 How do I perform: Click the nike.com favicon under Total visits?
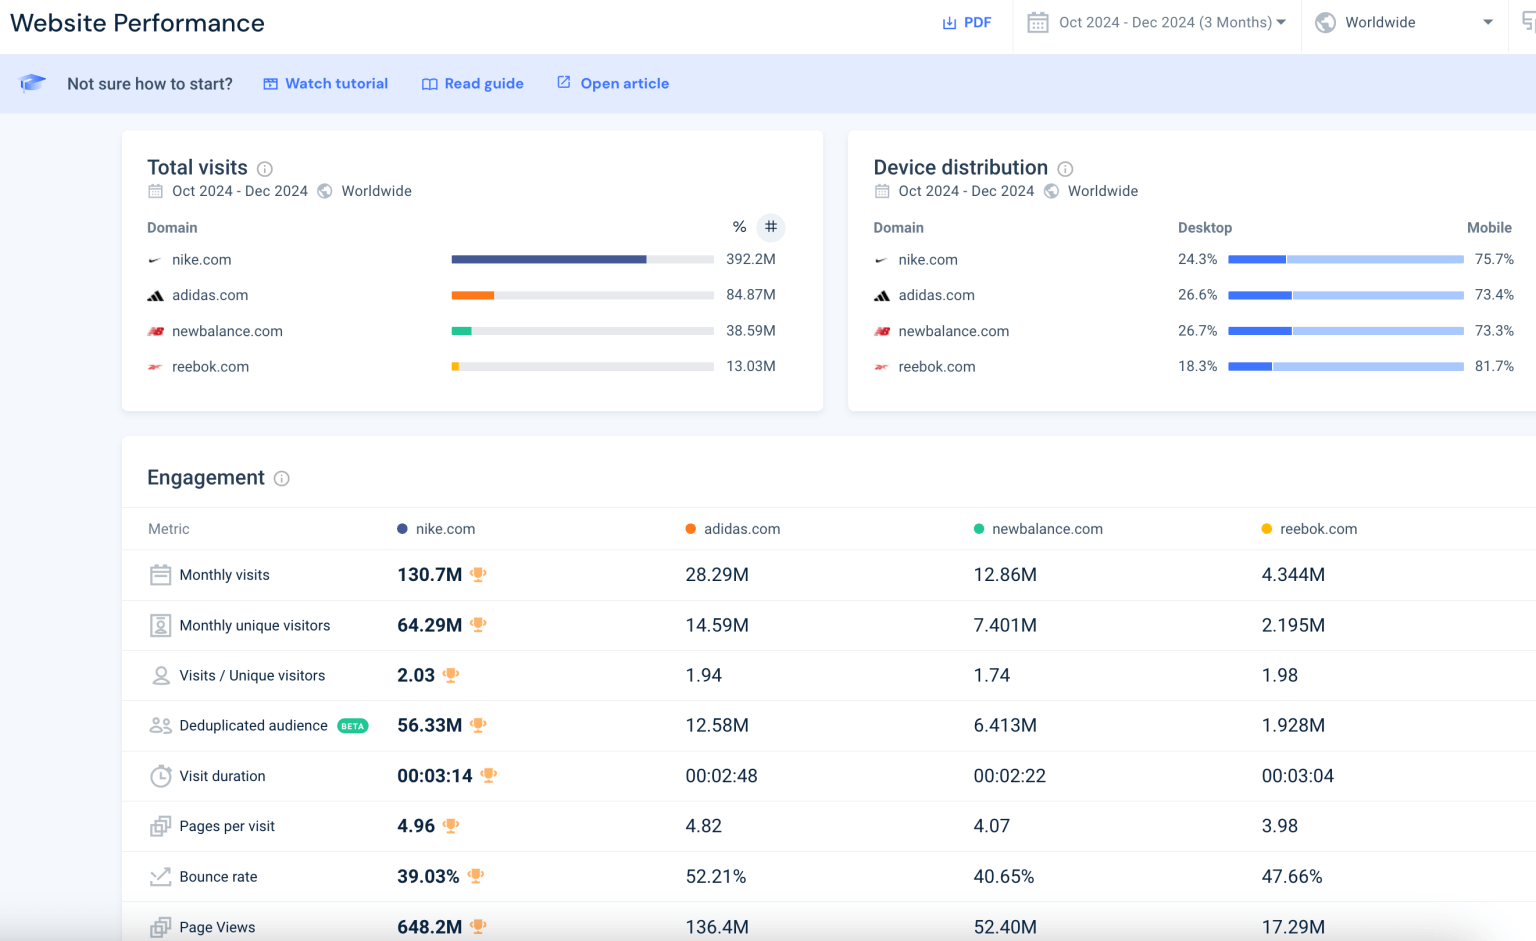(154, 259)
